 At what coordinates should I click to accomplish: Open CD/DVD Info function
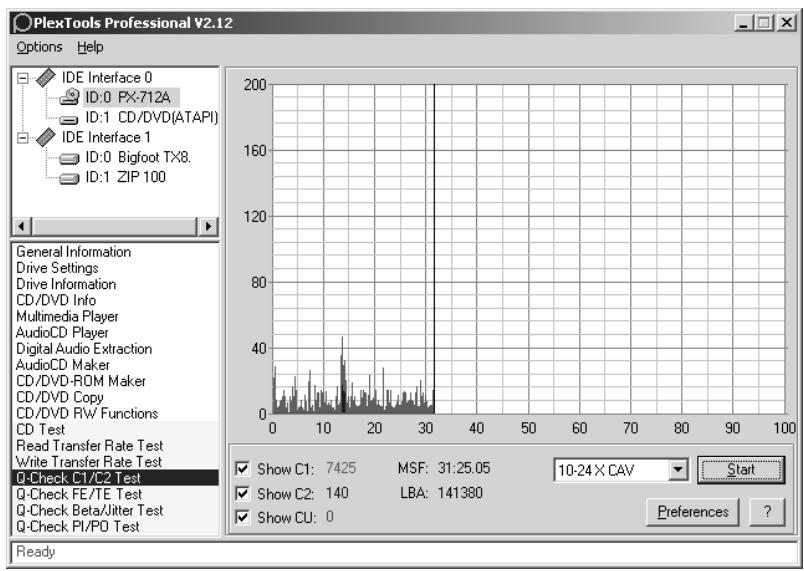[x=56, y=300]
